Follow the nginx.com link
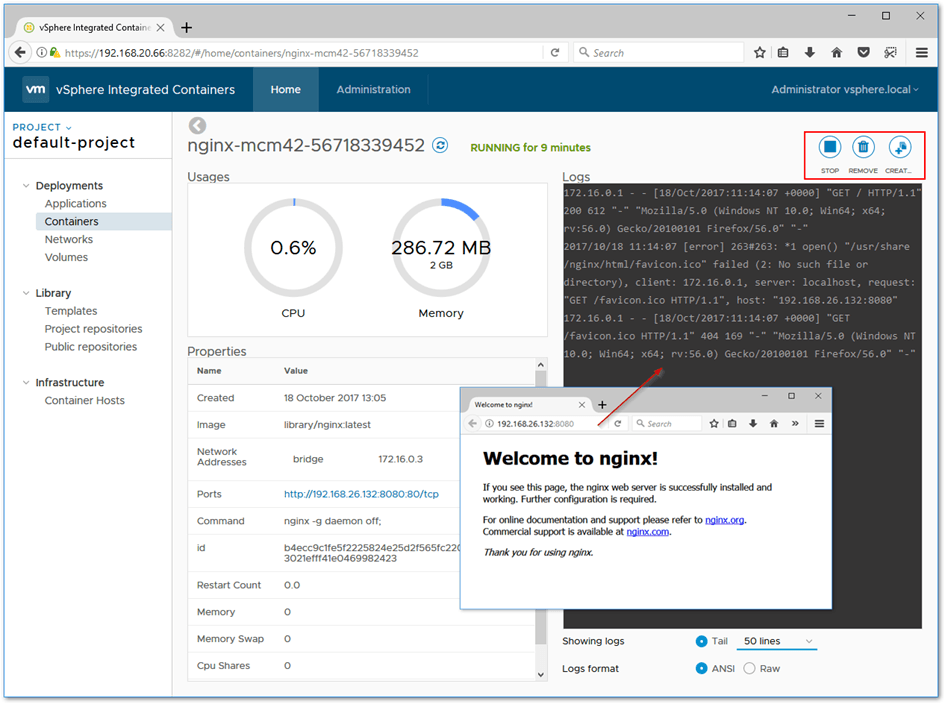 (647, 532)
